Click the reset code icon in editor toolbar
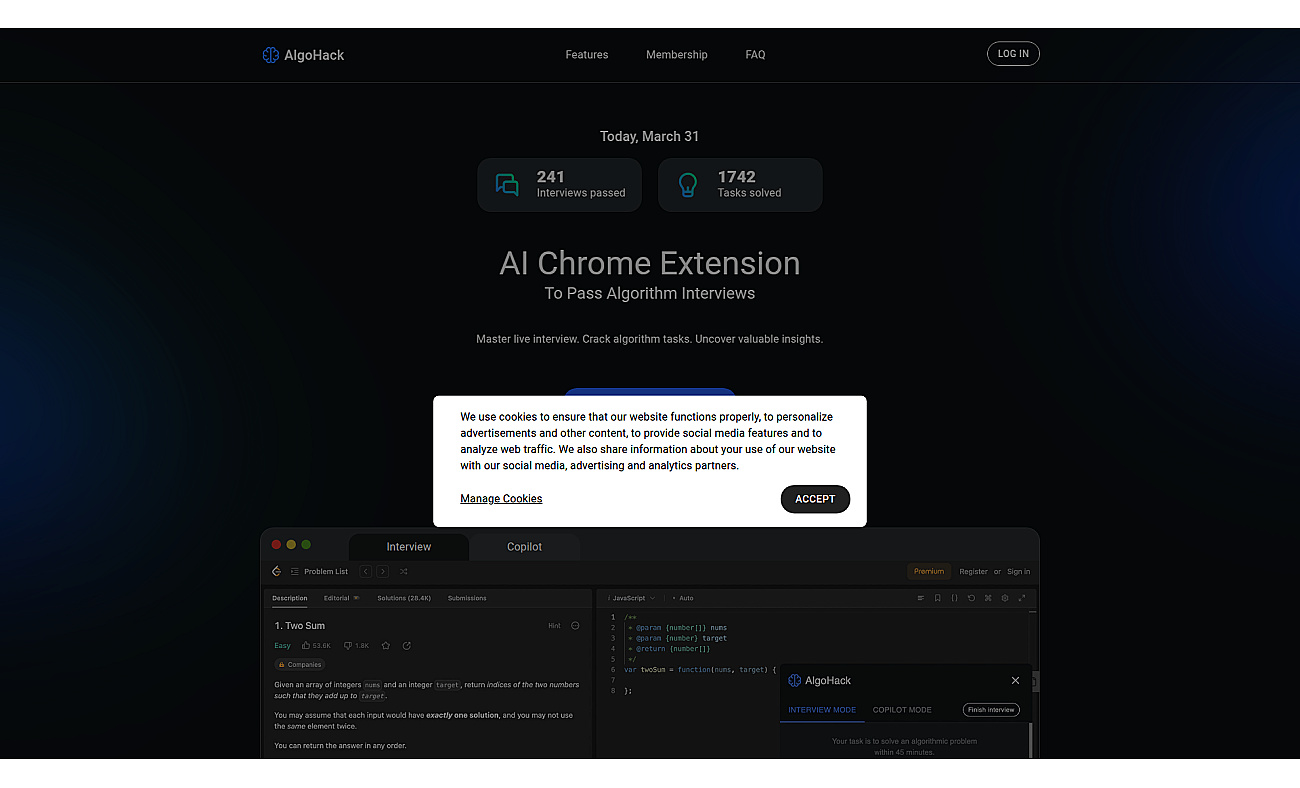This screenshot has height=788, width=1300. click(x=971, y=598)
